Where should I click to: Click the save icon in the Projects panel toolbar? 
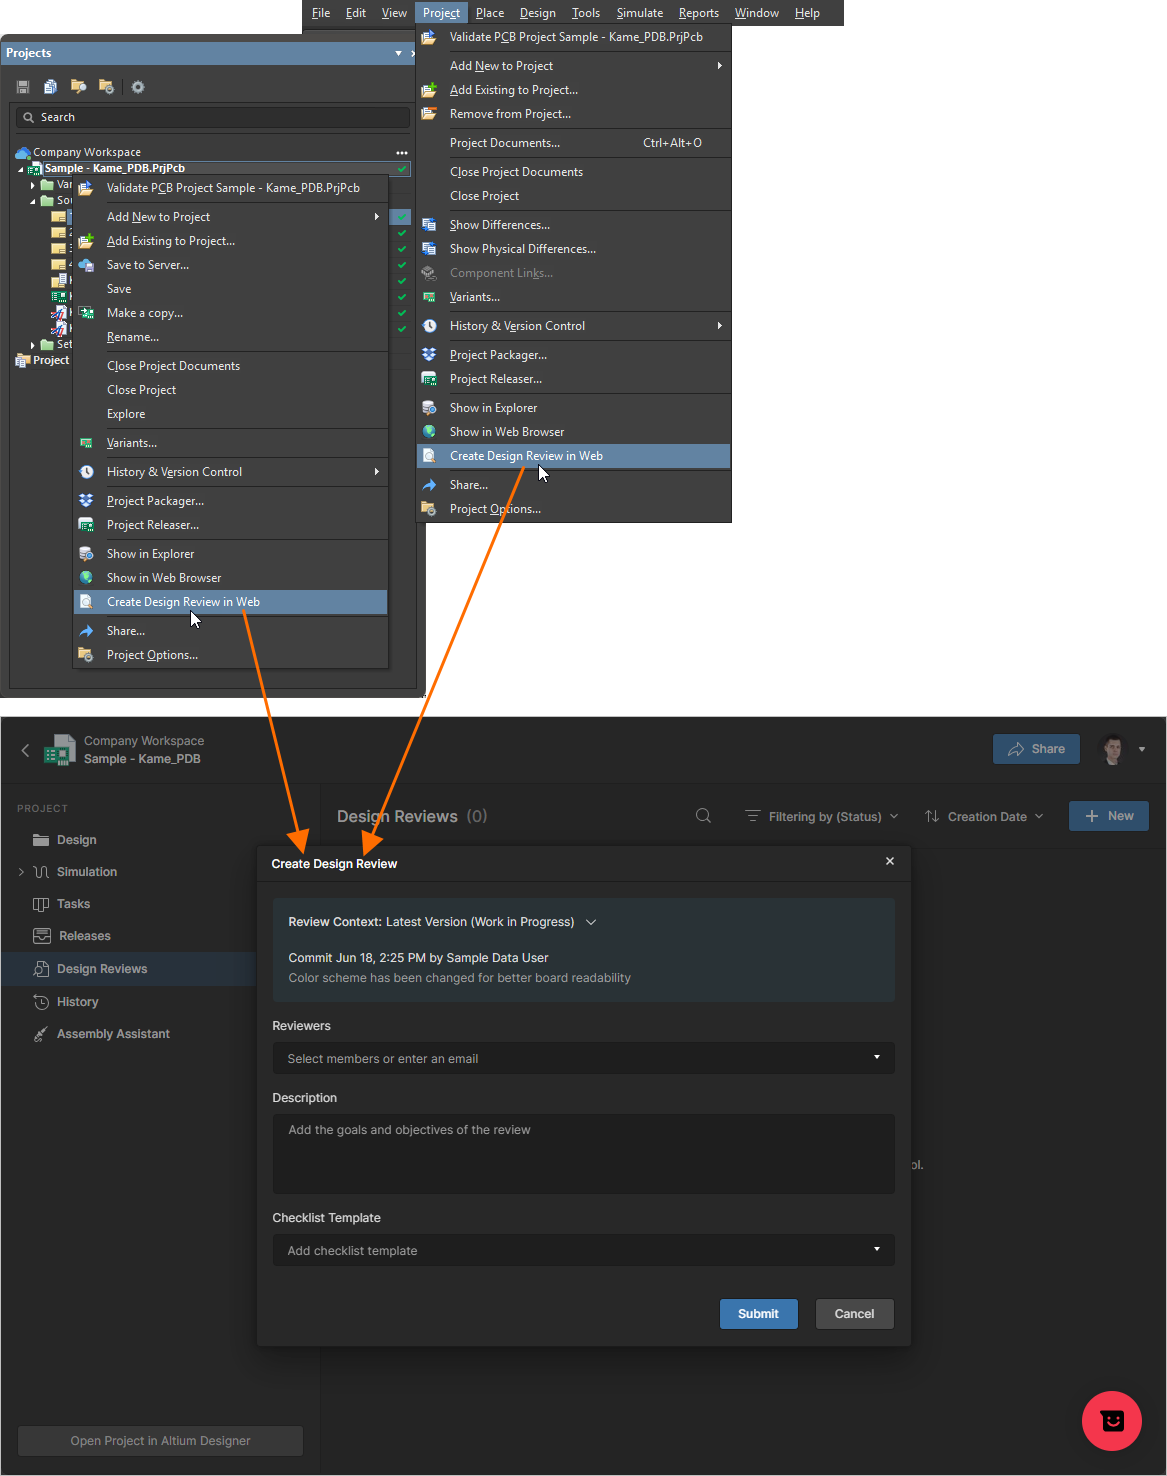coord(23,87)
